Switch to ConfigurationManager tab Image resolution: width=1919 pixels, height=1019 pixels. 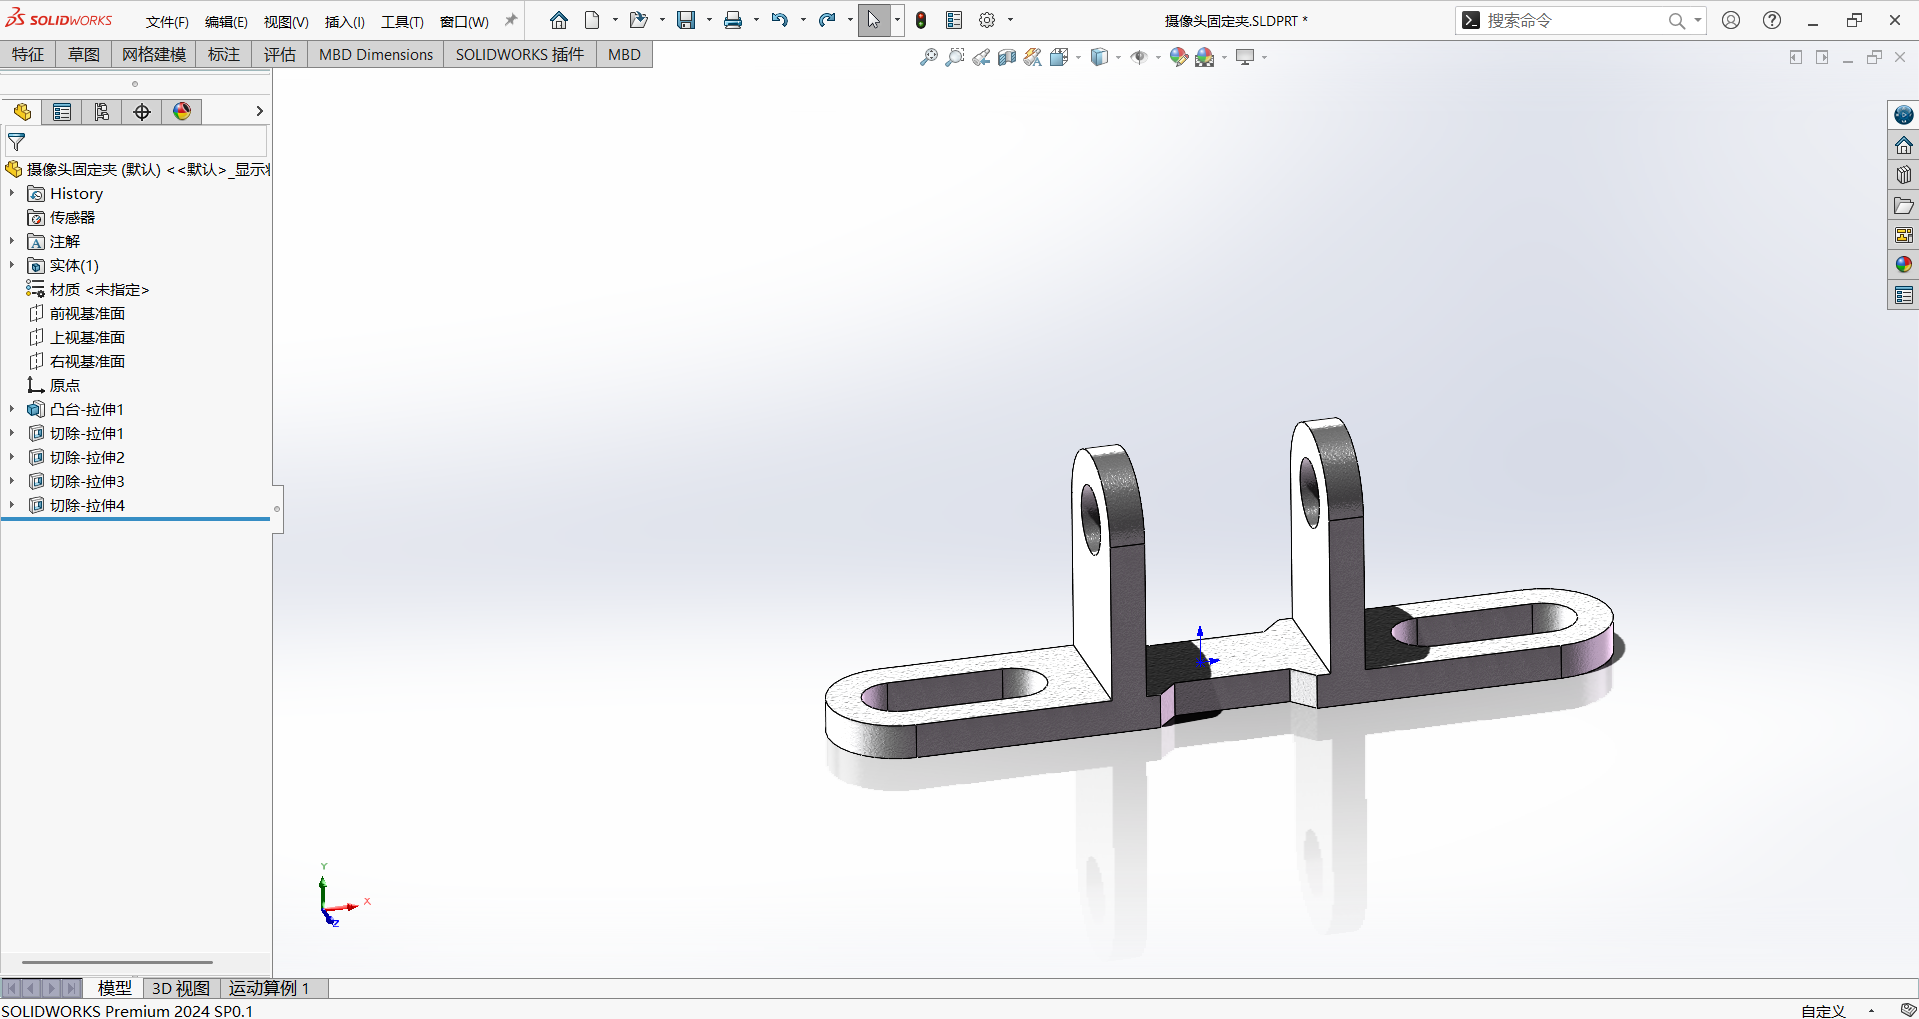click(102, 112)
